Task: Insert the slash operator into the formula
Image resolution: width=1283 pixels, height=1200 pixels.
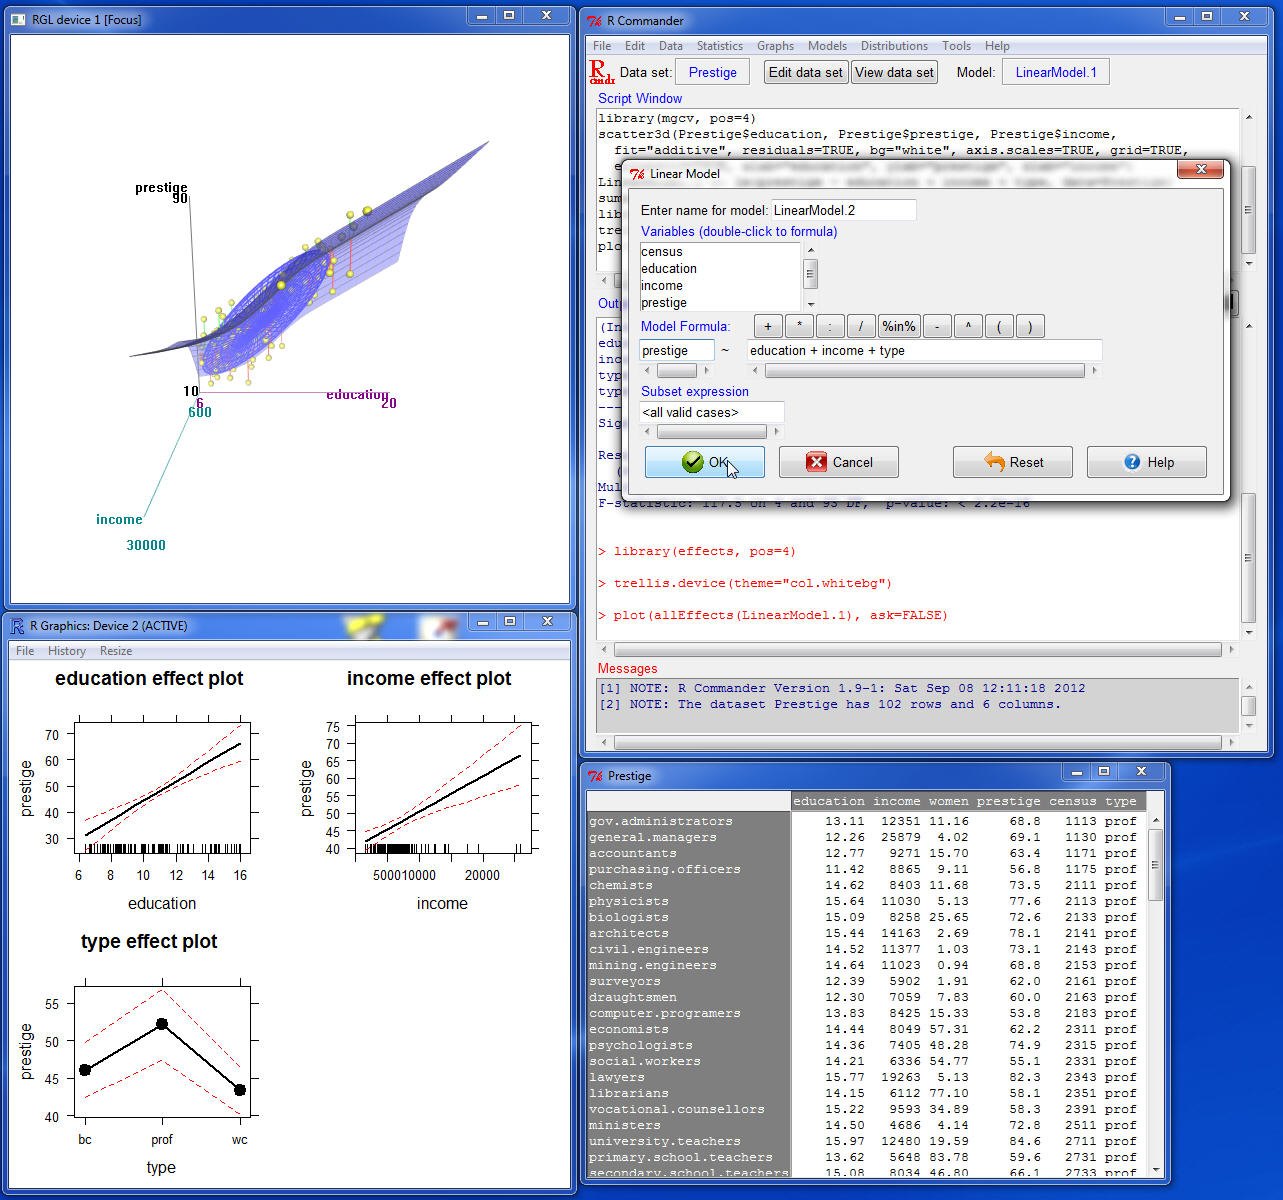Action: [x=861, y=326]
